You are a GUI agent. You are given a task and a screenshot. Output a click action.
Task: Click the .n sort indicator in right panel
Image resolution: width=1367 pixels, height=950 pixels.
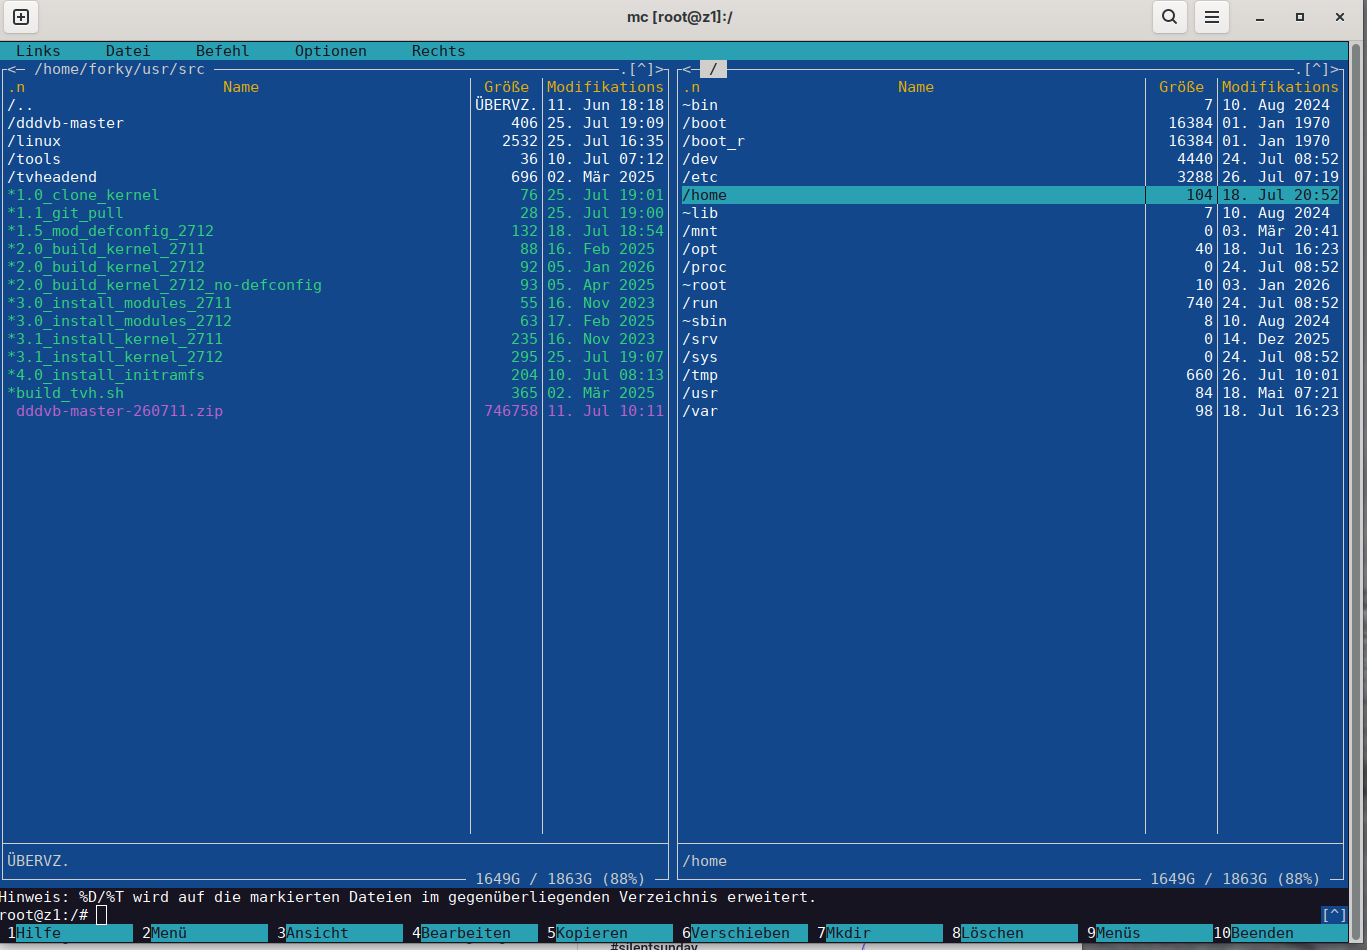[x=691, y=87]
